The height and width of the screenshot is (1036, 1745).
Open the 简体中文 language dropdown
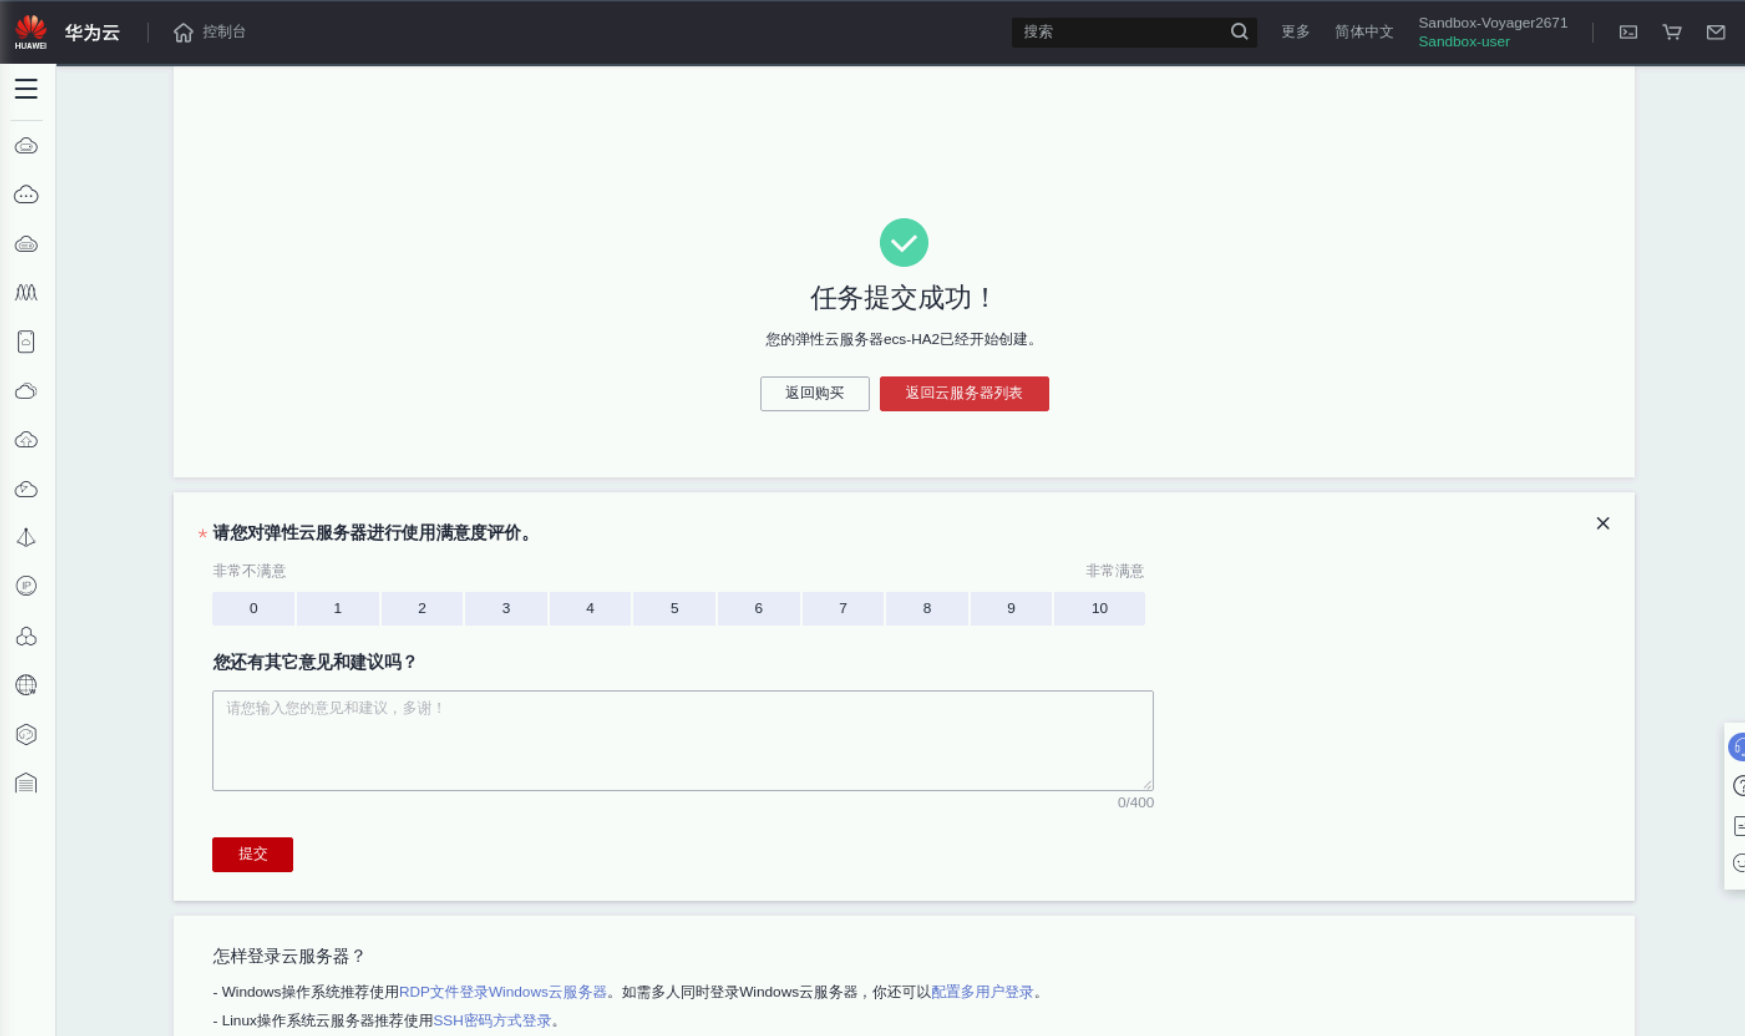1364,32
